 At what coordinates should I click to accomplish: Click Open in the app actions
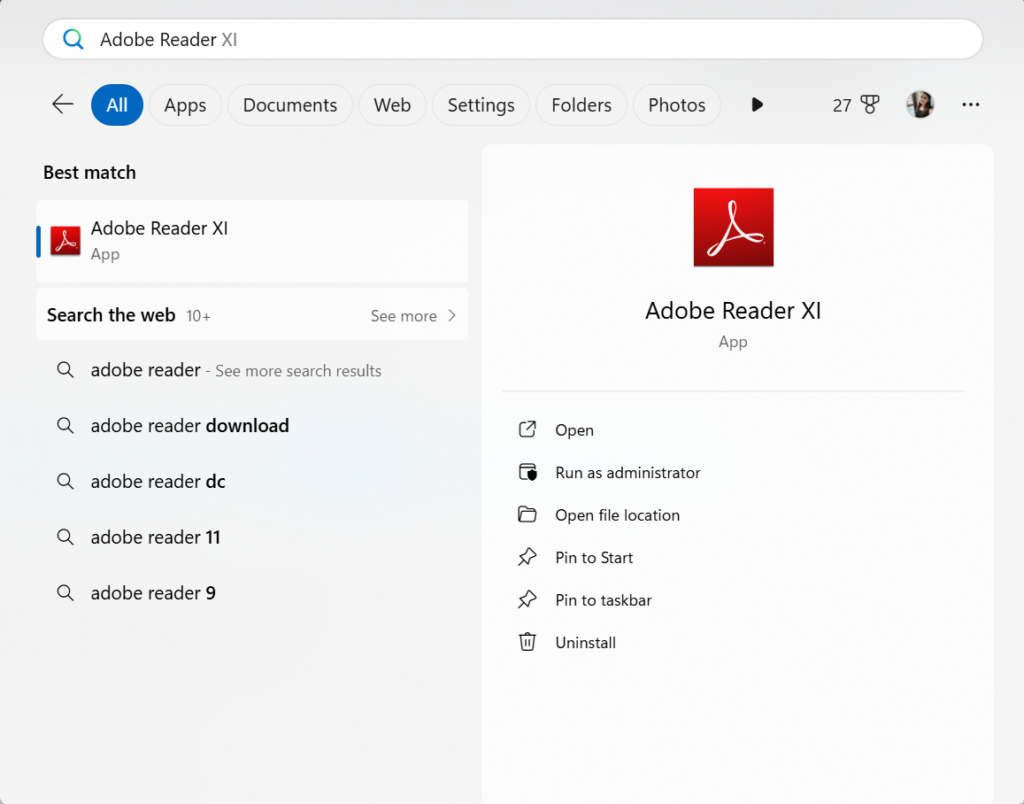[574, 430]
